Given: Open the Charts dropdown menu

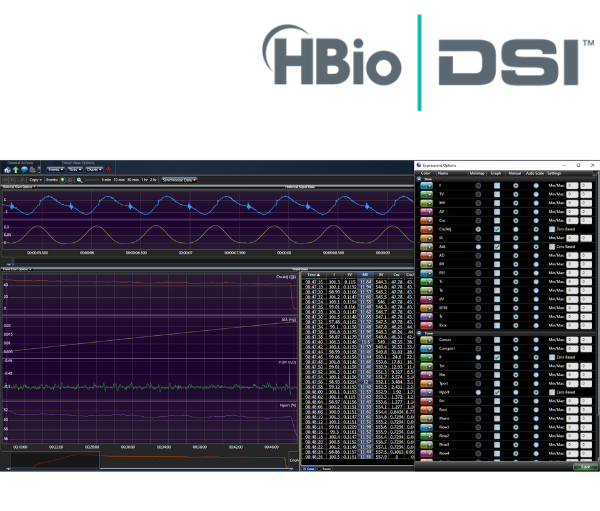Looking at the screenshot, I should click(x=93, y=170).
